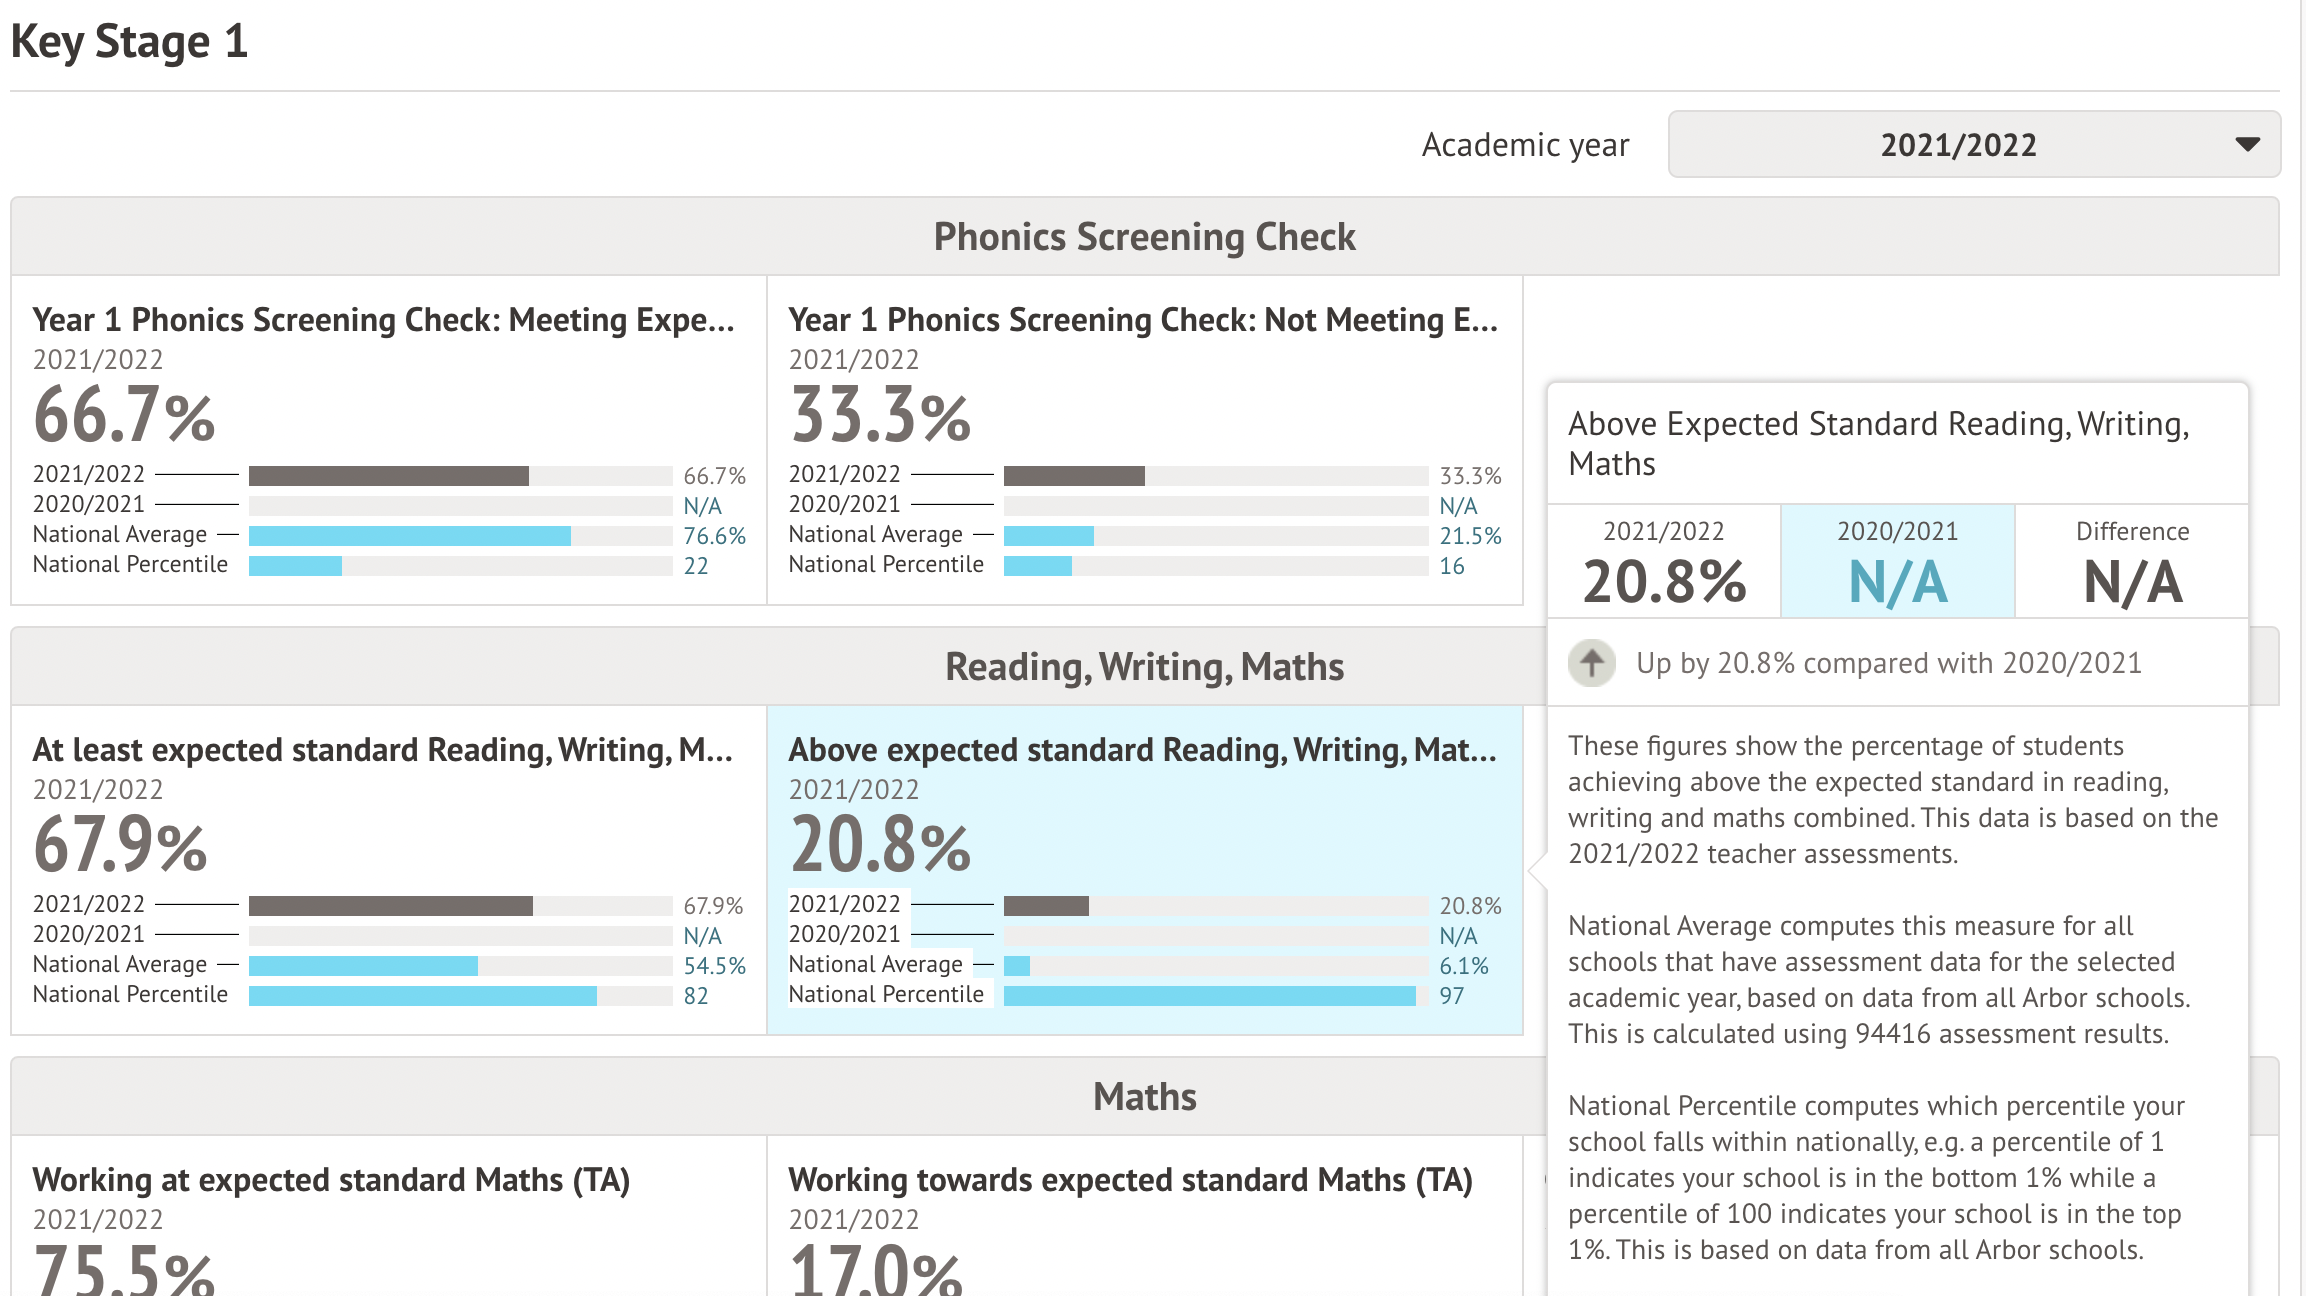Select the 2021/2022 20.8% cell in popup
The height and width of the screenshot is (1296, 2306).
click(x=1664, y=562)
